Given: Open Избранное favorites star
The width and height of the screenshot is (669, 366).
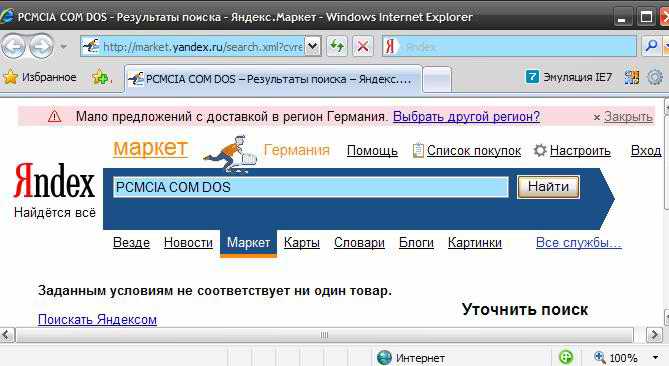Looking at the screenshot, I should pos(40,77).
